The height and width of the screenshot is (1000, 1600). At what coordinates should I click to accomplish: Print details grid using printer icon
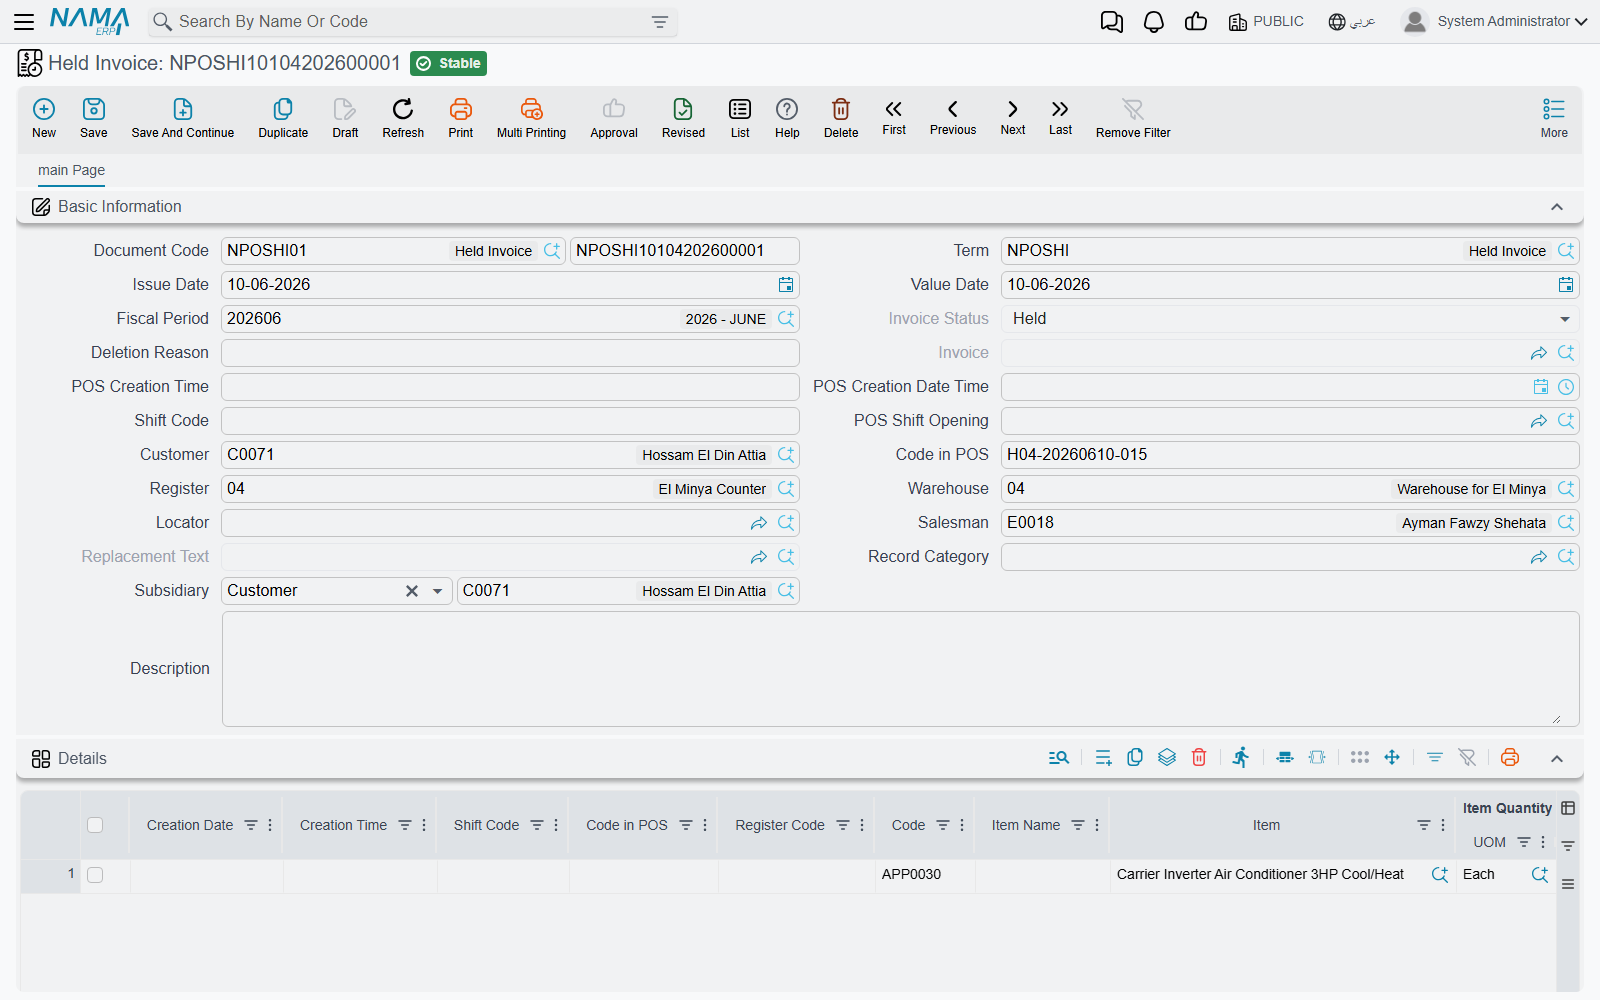point(1510,757)
